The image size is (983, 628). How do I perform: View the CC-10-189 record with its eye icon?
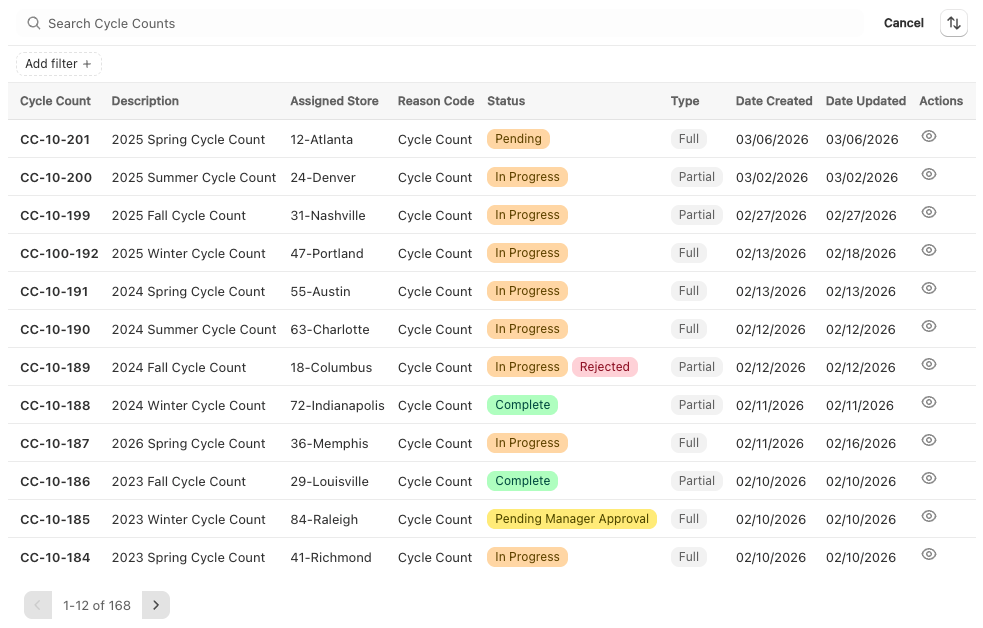click(928, 364)
